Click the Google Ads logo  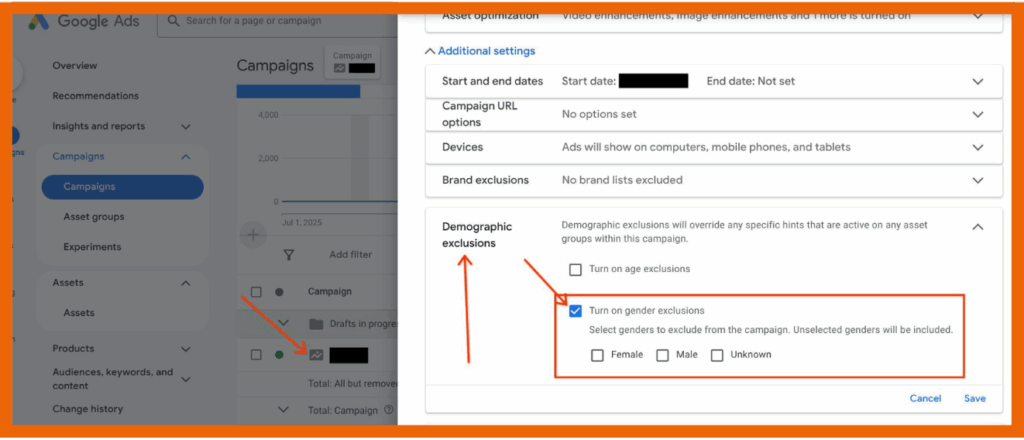point(40,21)
